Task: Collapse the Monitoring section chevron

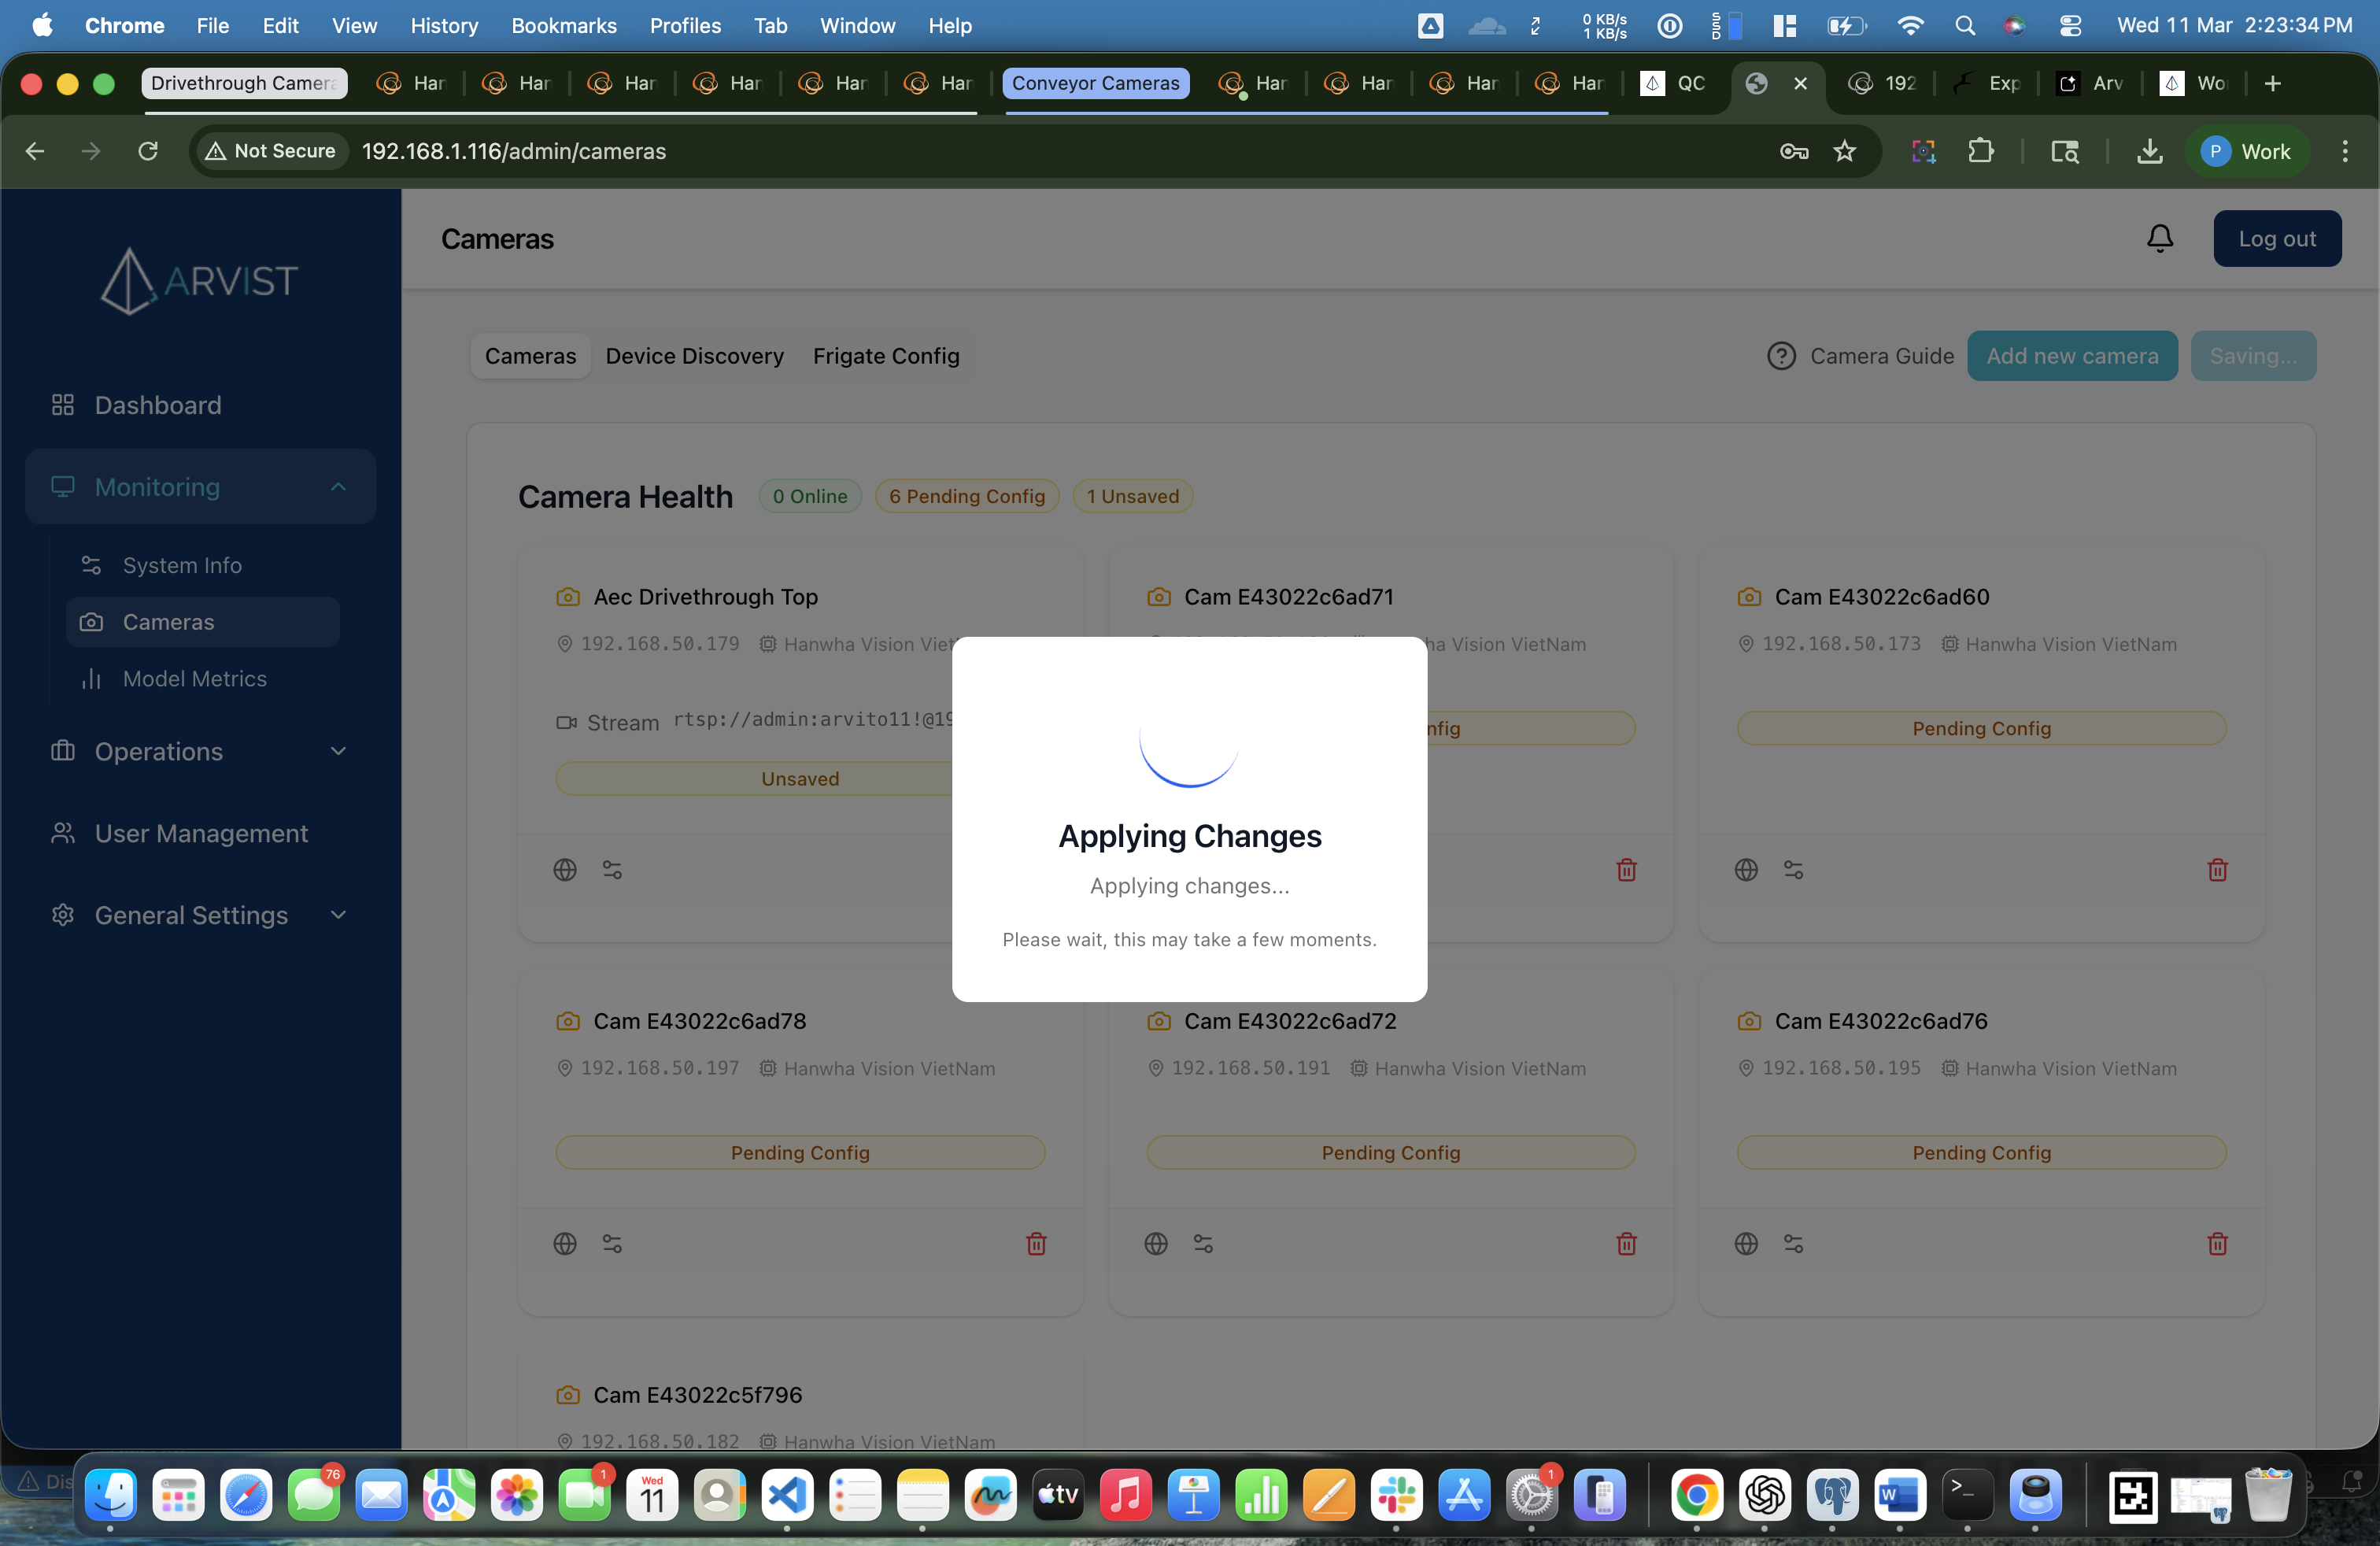Action: click(x=338, y=487)
